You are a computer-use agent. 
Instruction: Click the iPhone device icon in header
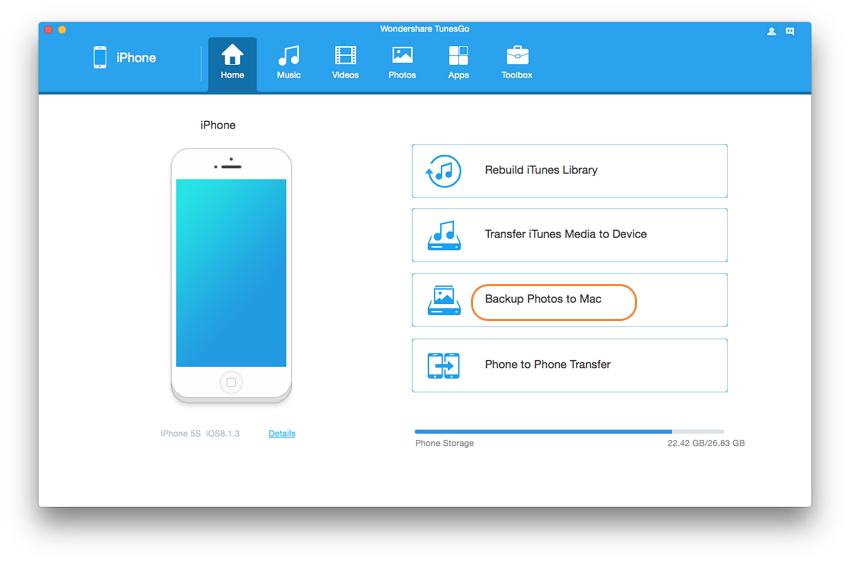(x=100, y=57)
